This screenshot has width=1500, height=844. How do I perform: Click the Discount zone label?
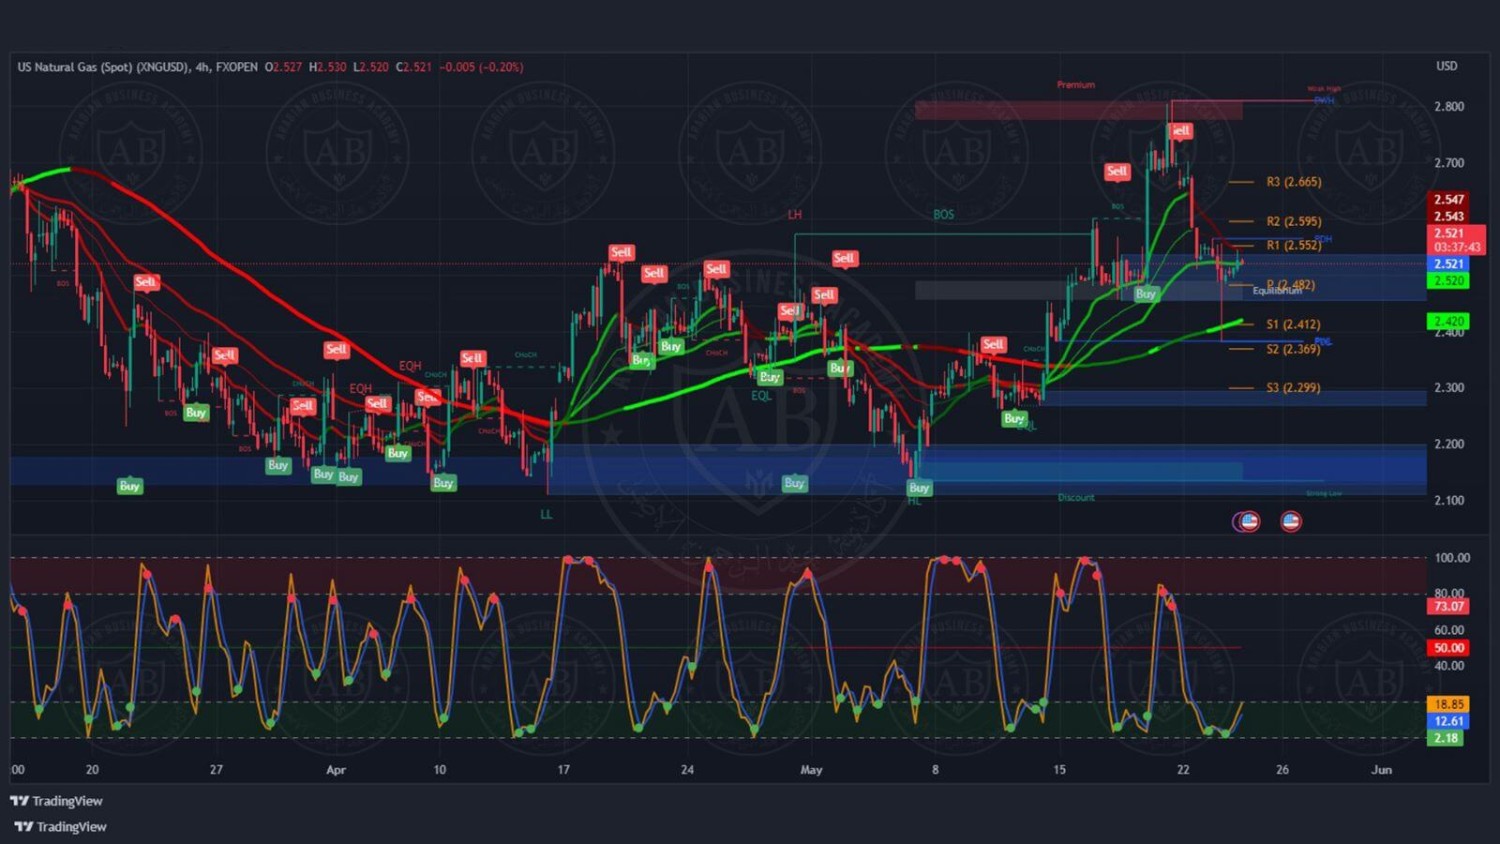[1076, 497]
